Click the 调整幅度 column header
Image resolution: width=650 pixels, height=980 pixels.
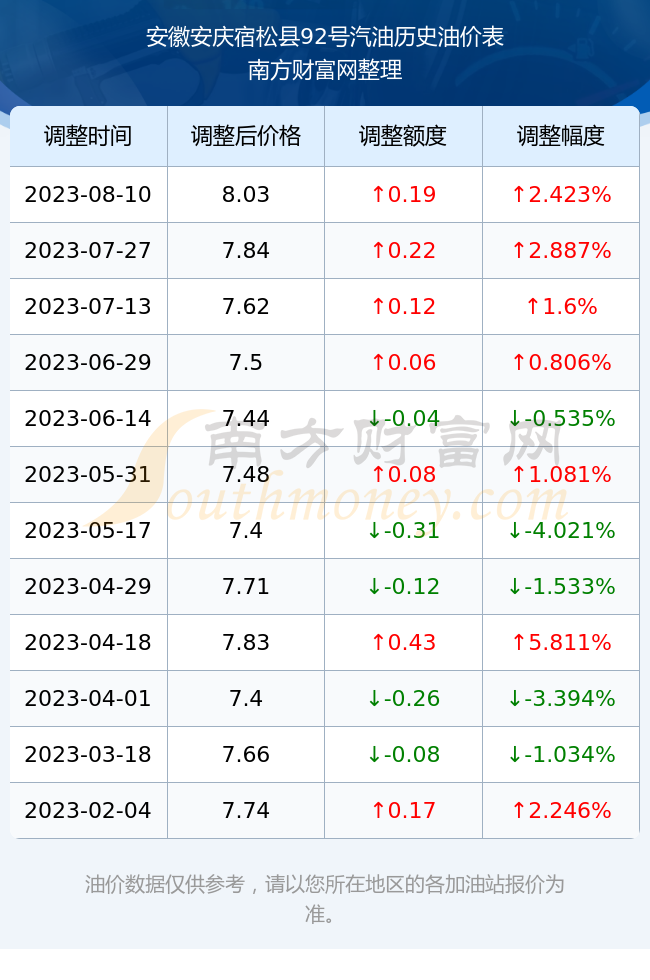[x=561, y=136]
